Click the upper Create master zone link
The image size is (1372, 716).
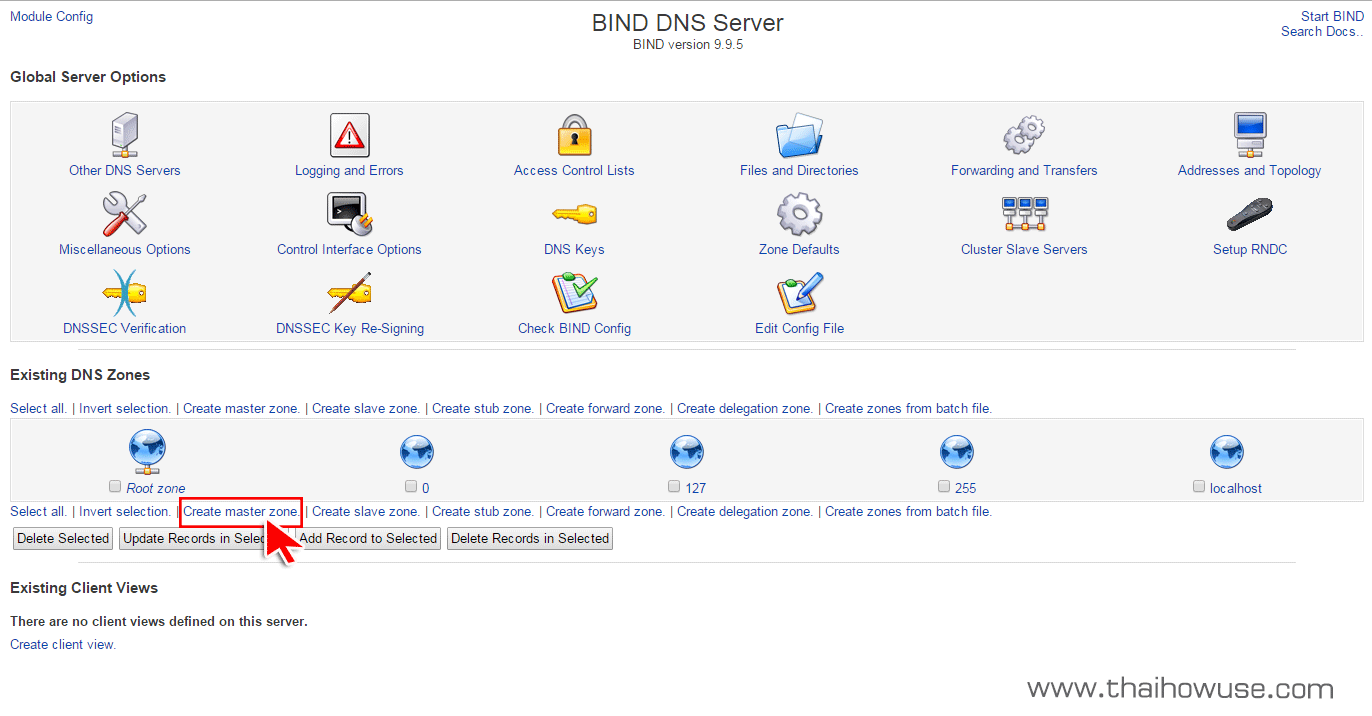(241, 409)
